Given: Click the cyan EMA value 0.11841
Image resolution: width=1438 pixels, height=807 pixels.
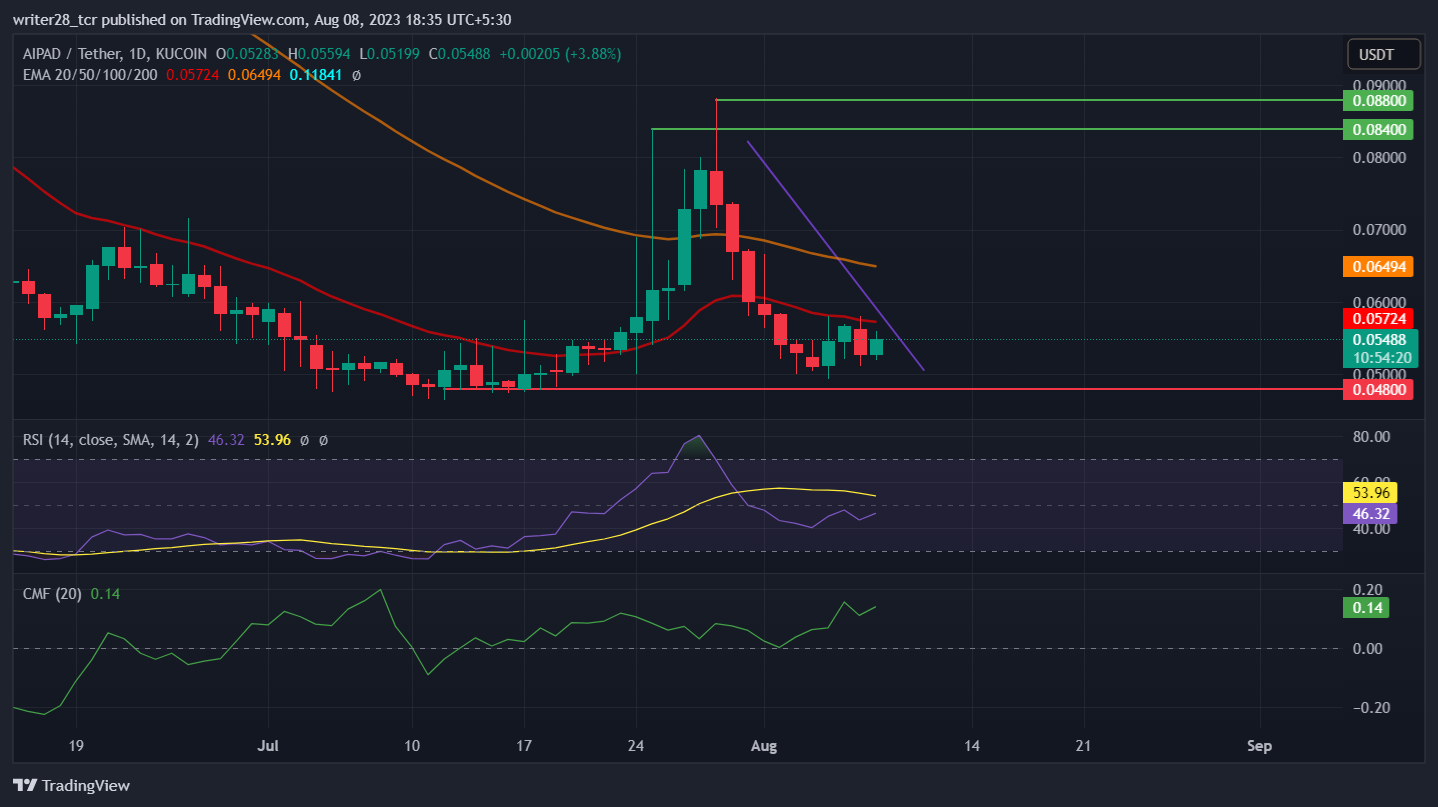Looking at the screenshot, I should click(315, 74).
